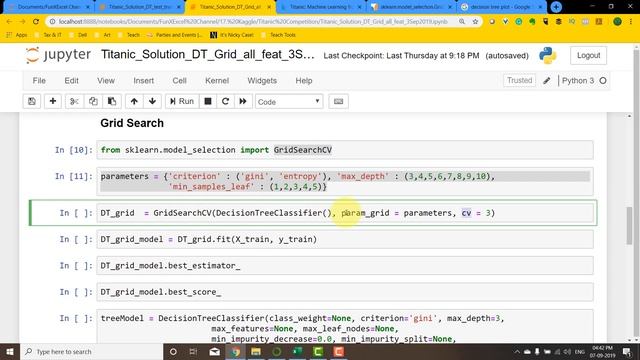The height and width of the screenshot is (360, 640).
Task: Open the Cell menu
Action: [x=179, y=81]
